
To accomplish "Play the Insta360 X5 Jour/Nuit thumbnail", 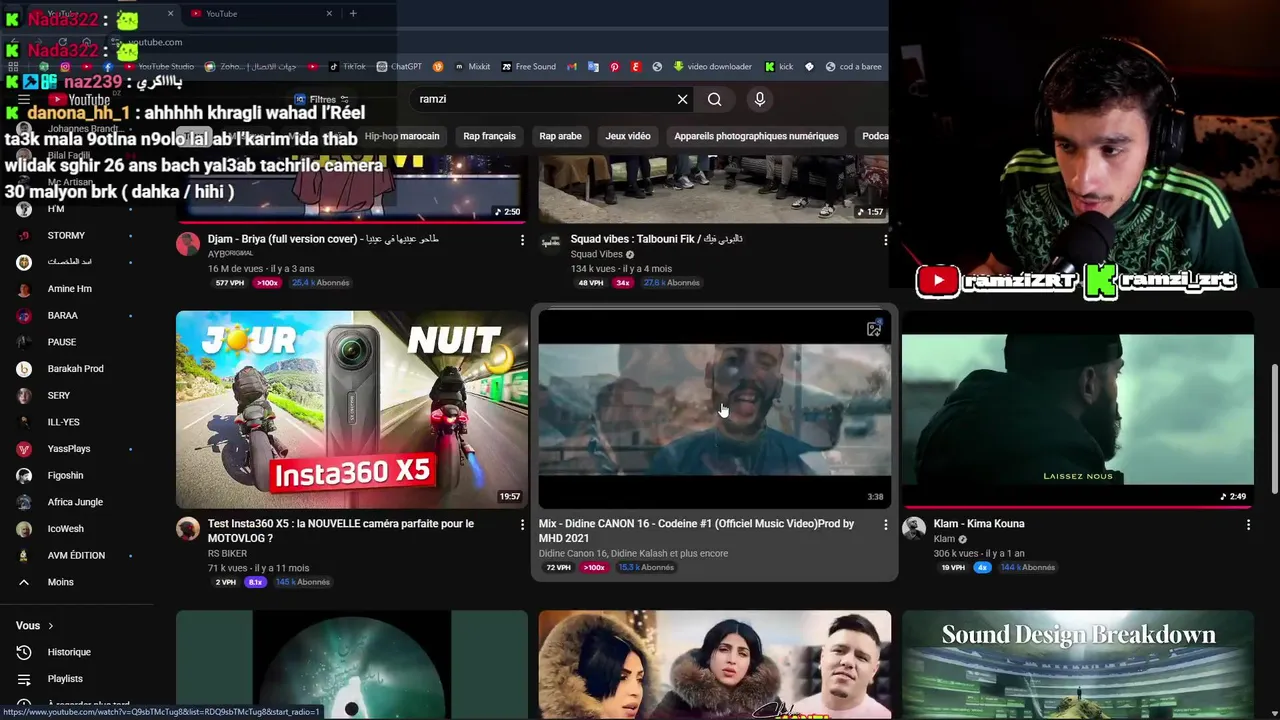I will coord(352,409).
